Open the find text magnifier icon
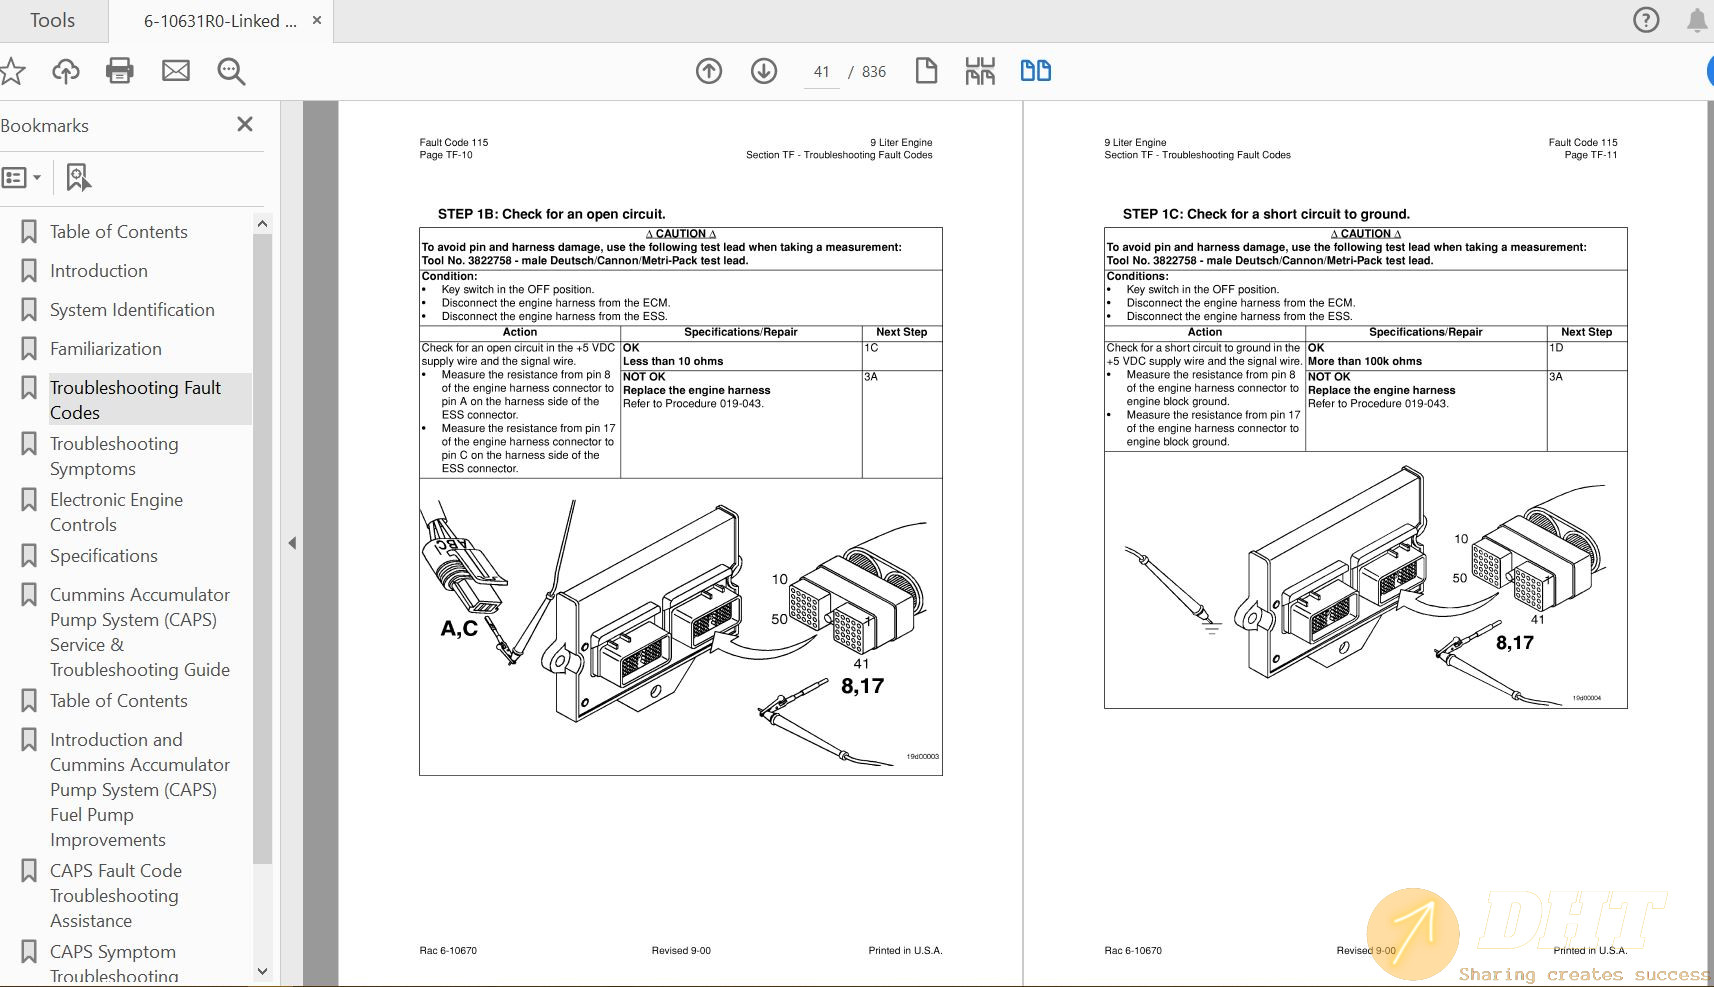The image size is (1714, 987). coord(231,71)
